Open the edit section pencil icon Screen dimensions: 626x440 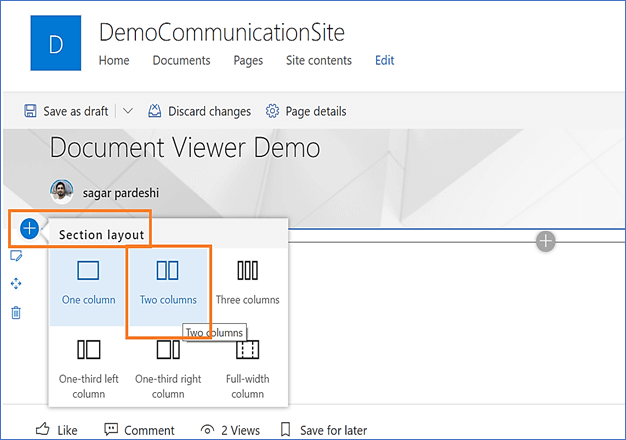(x=16, y=256)
